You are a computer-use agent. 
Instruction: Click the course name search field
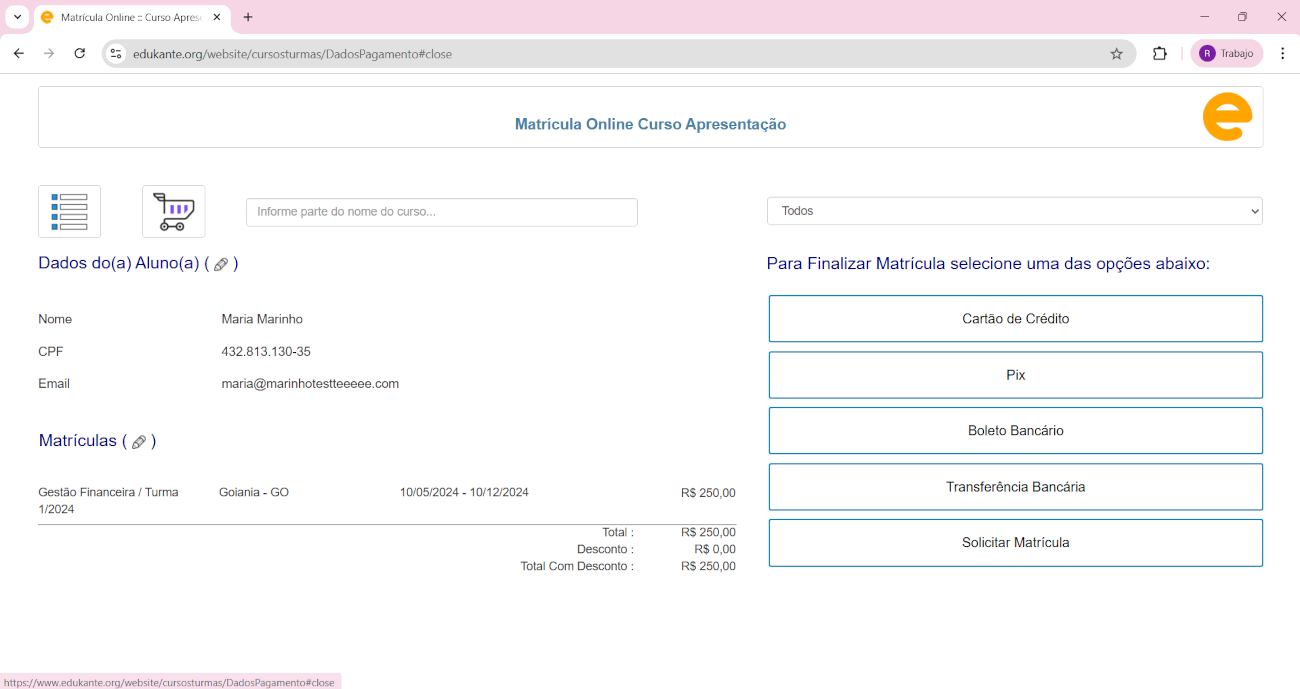(x=441, y=212)
